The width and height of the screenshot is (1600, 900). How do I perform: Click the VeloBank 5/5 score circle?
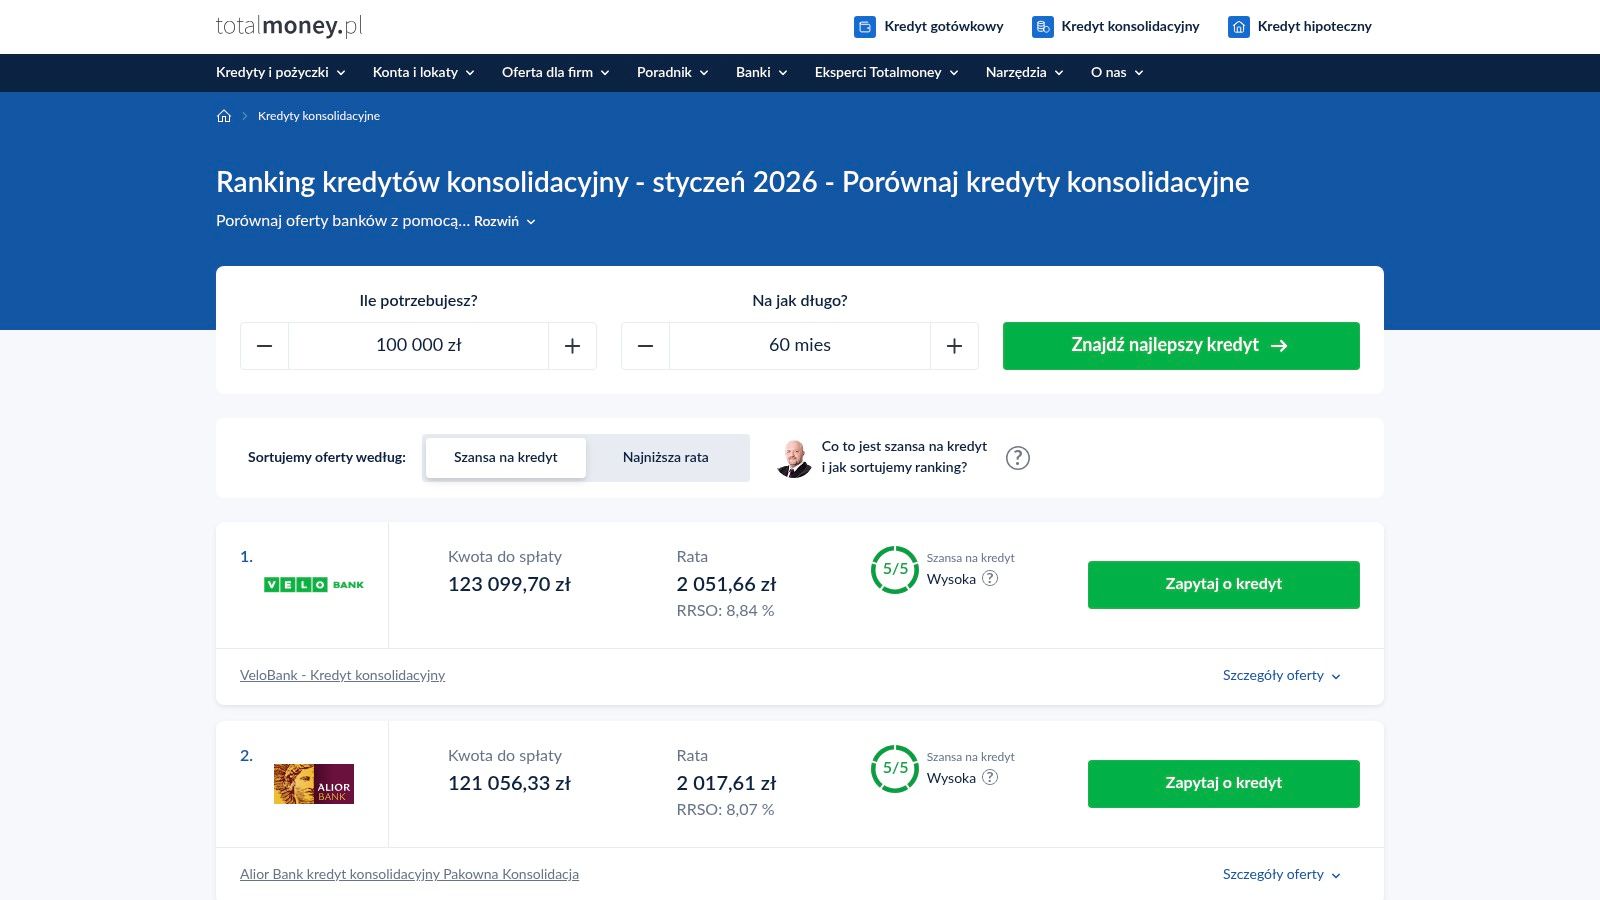[895, 569]
